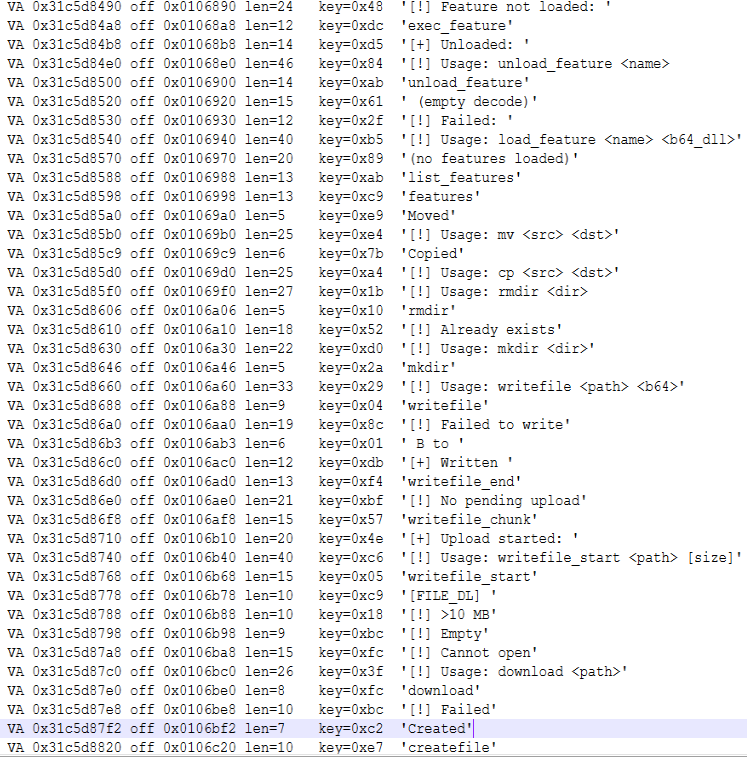Viewport: 747px width, 757px height.
Task: Click the key=0x2f value
Action: [351, 121]
